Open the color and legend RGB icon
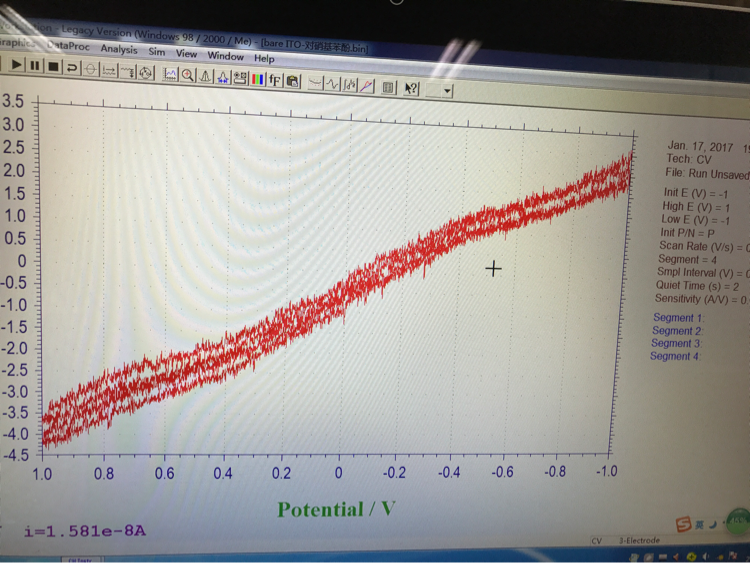Image resolution: width=750 pixels, height=563 pixels. tap(258, 79)
